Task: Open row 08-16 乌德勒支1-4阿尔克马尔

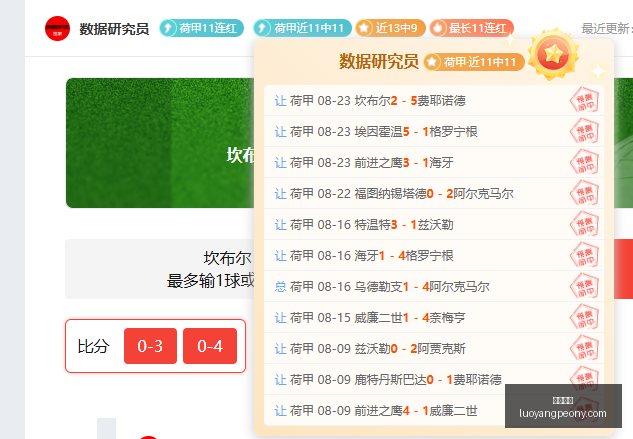Action: [x=434, y=287]
